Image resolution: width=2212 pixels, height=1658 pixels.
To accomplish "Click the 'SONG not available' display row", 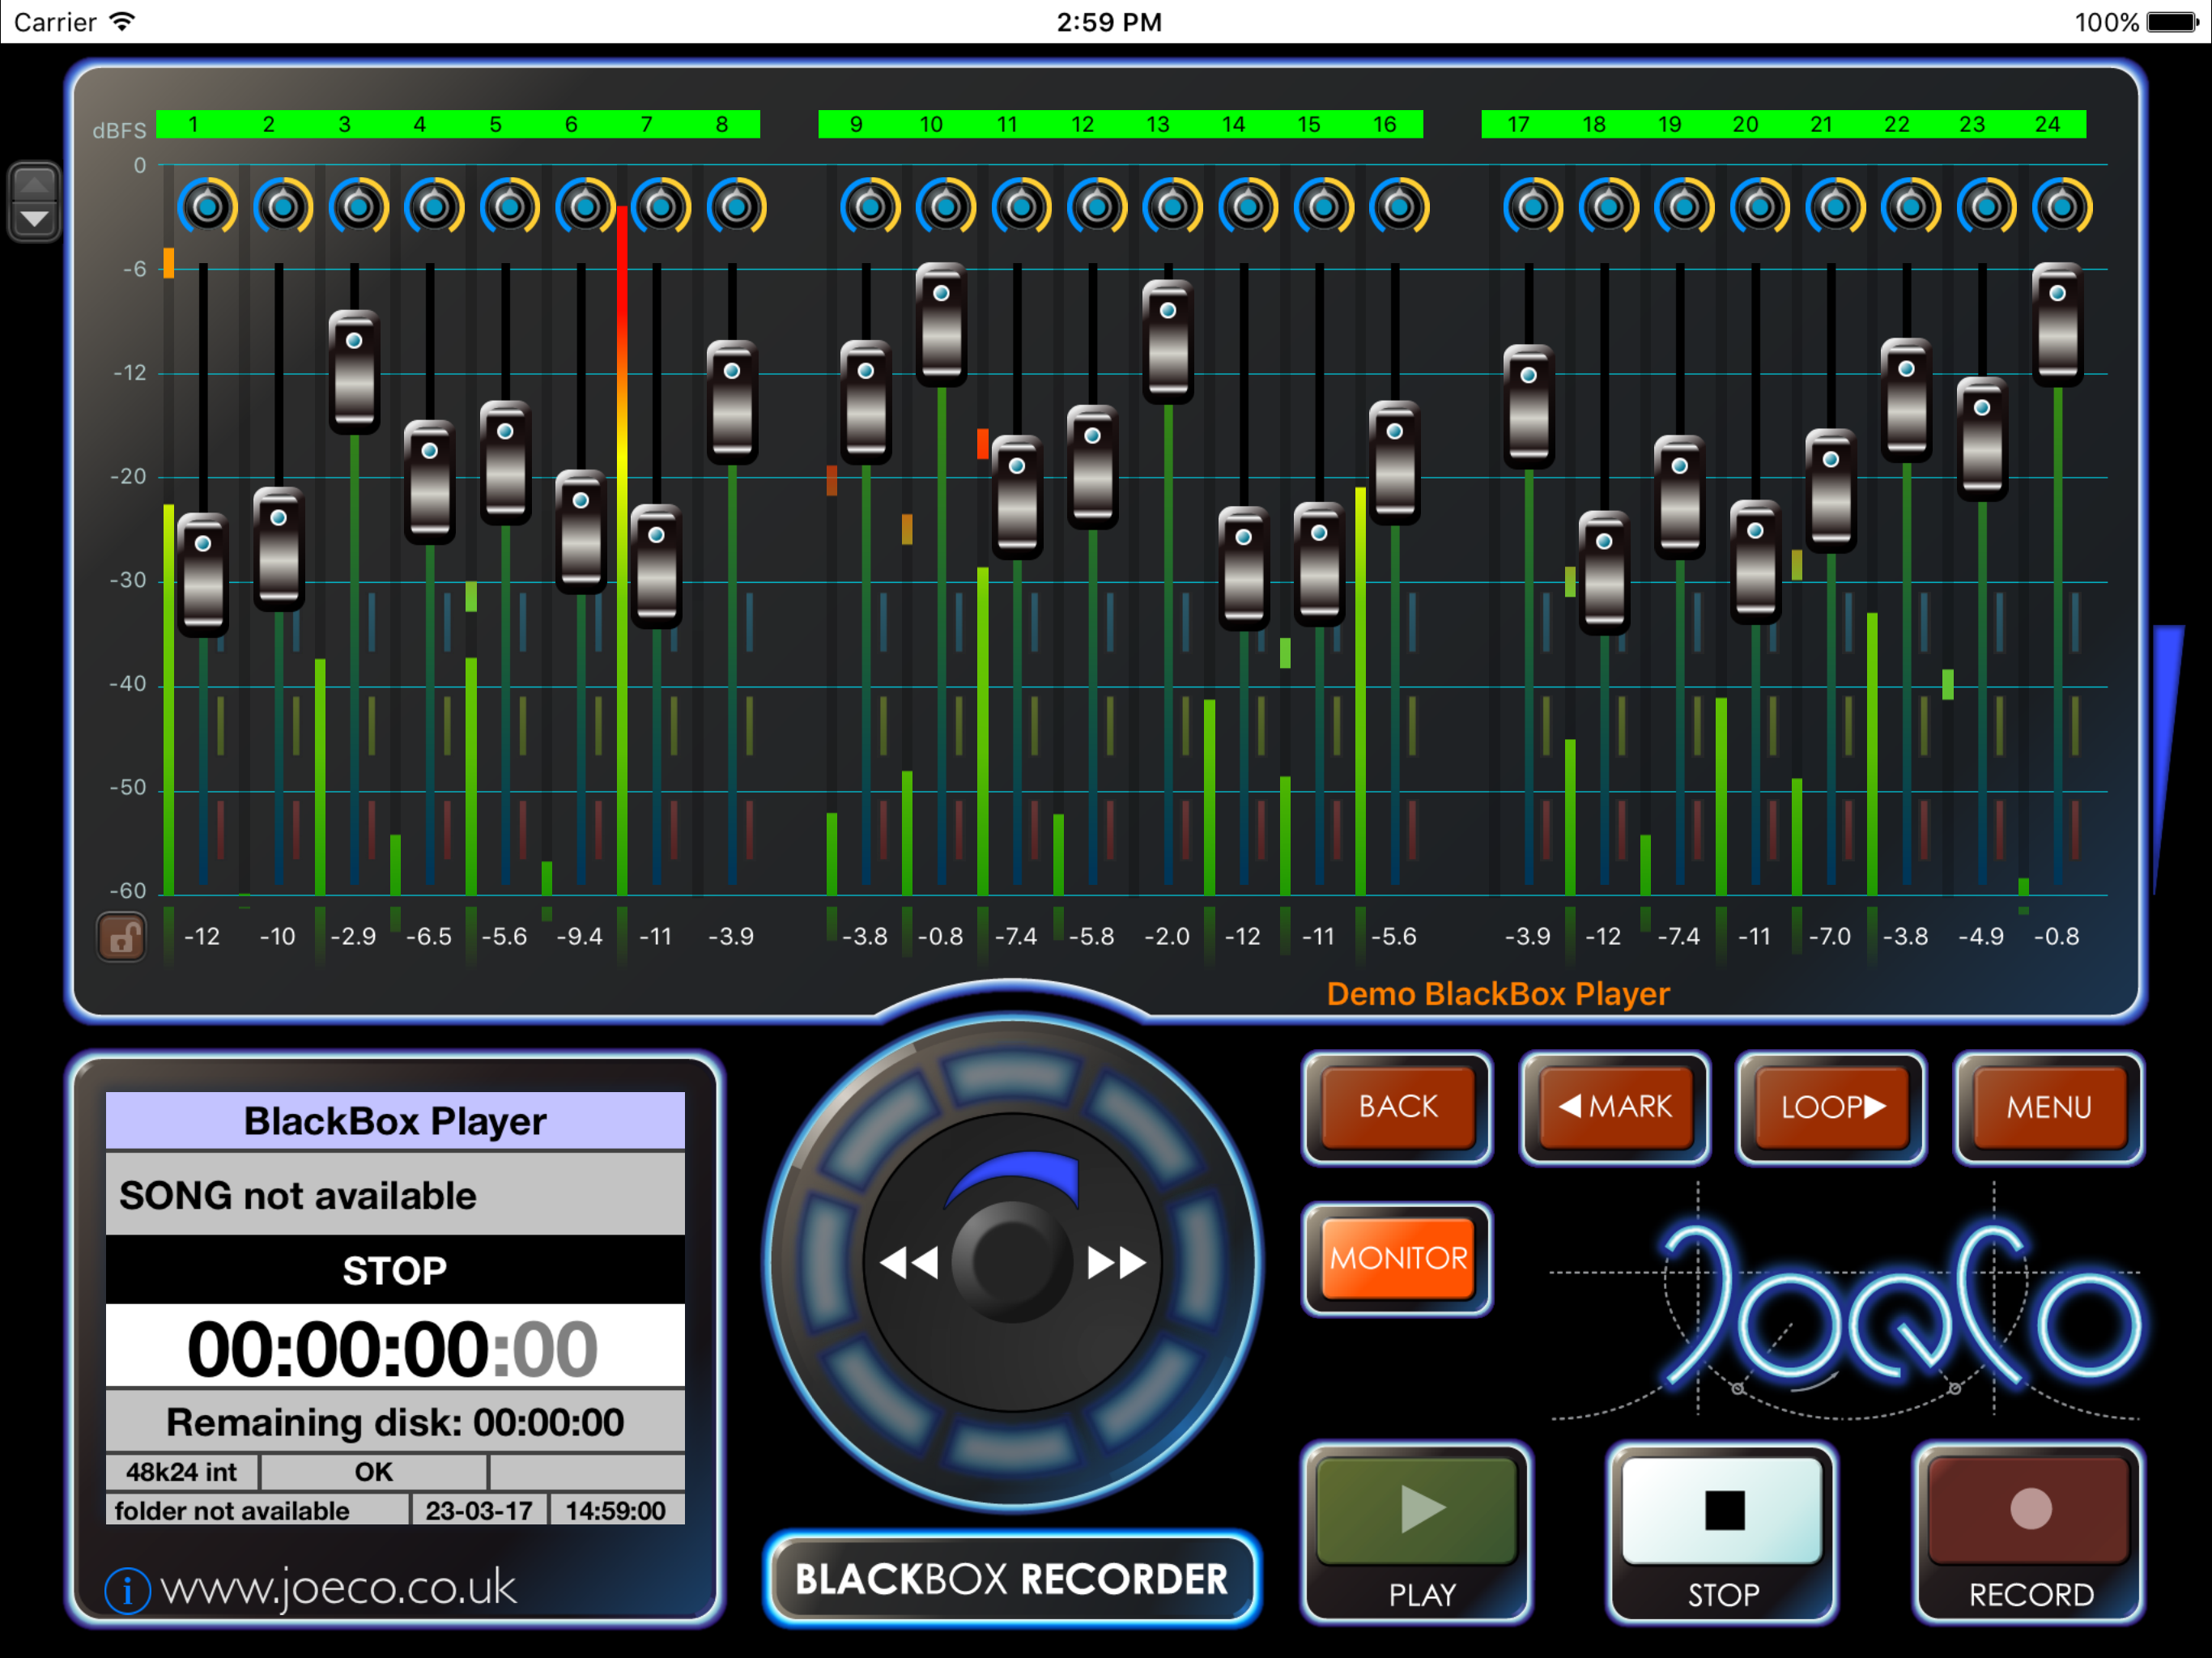I will [x=395, y=1195].
